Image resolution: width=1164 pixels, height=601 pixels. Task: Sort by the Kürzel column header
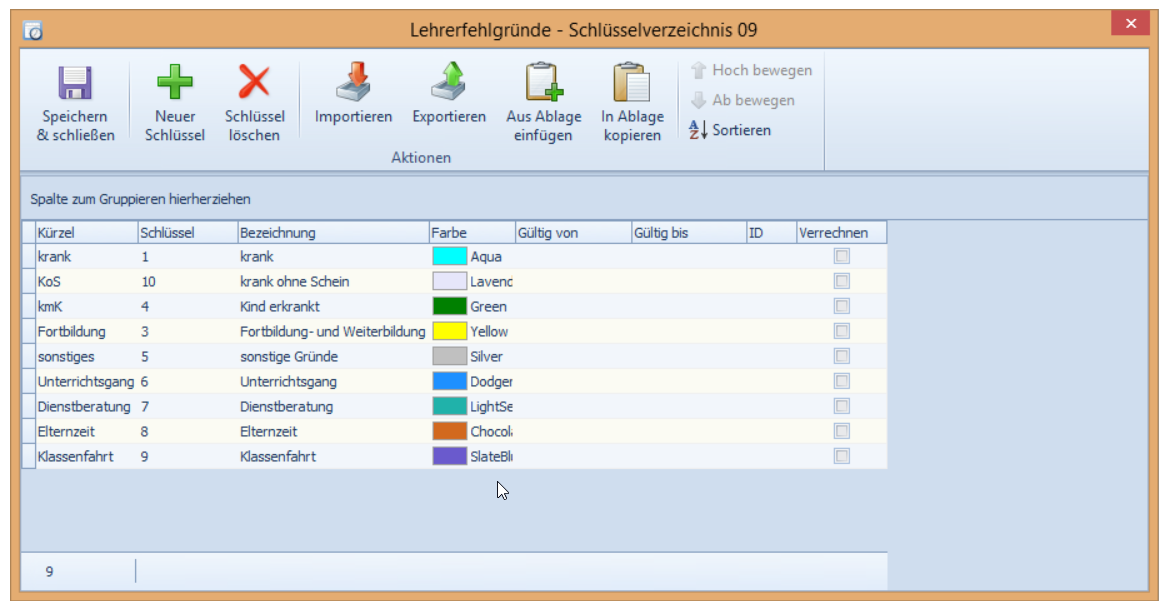pyautogui.click(x=86, y=232)
